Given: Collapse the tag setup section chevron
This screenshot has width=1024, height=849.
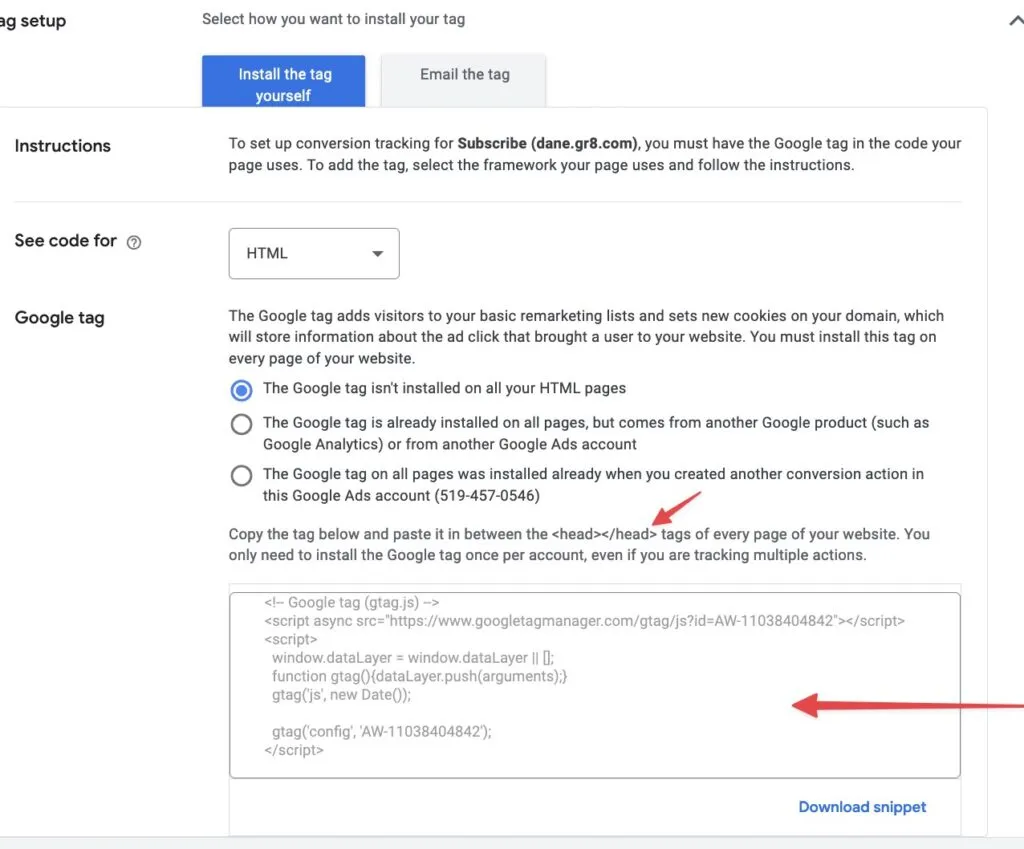Looking at the screenshot, I should (x=1016, y=21).
